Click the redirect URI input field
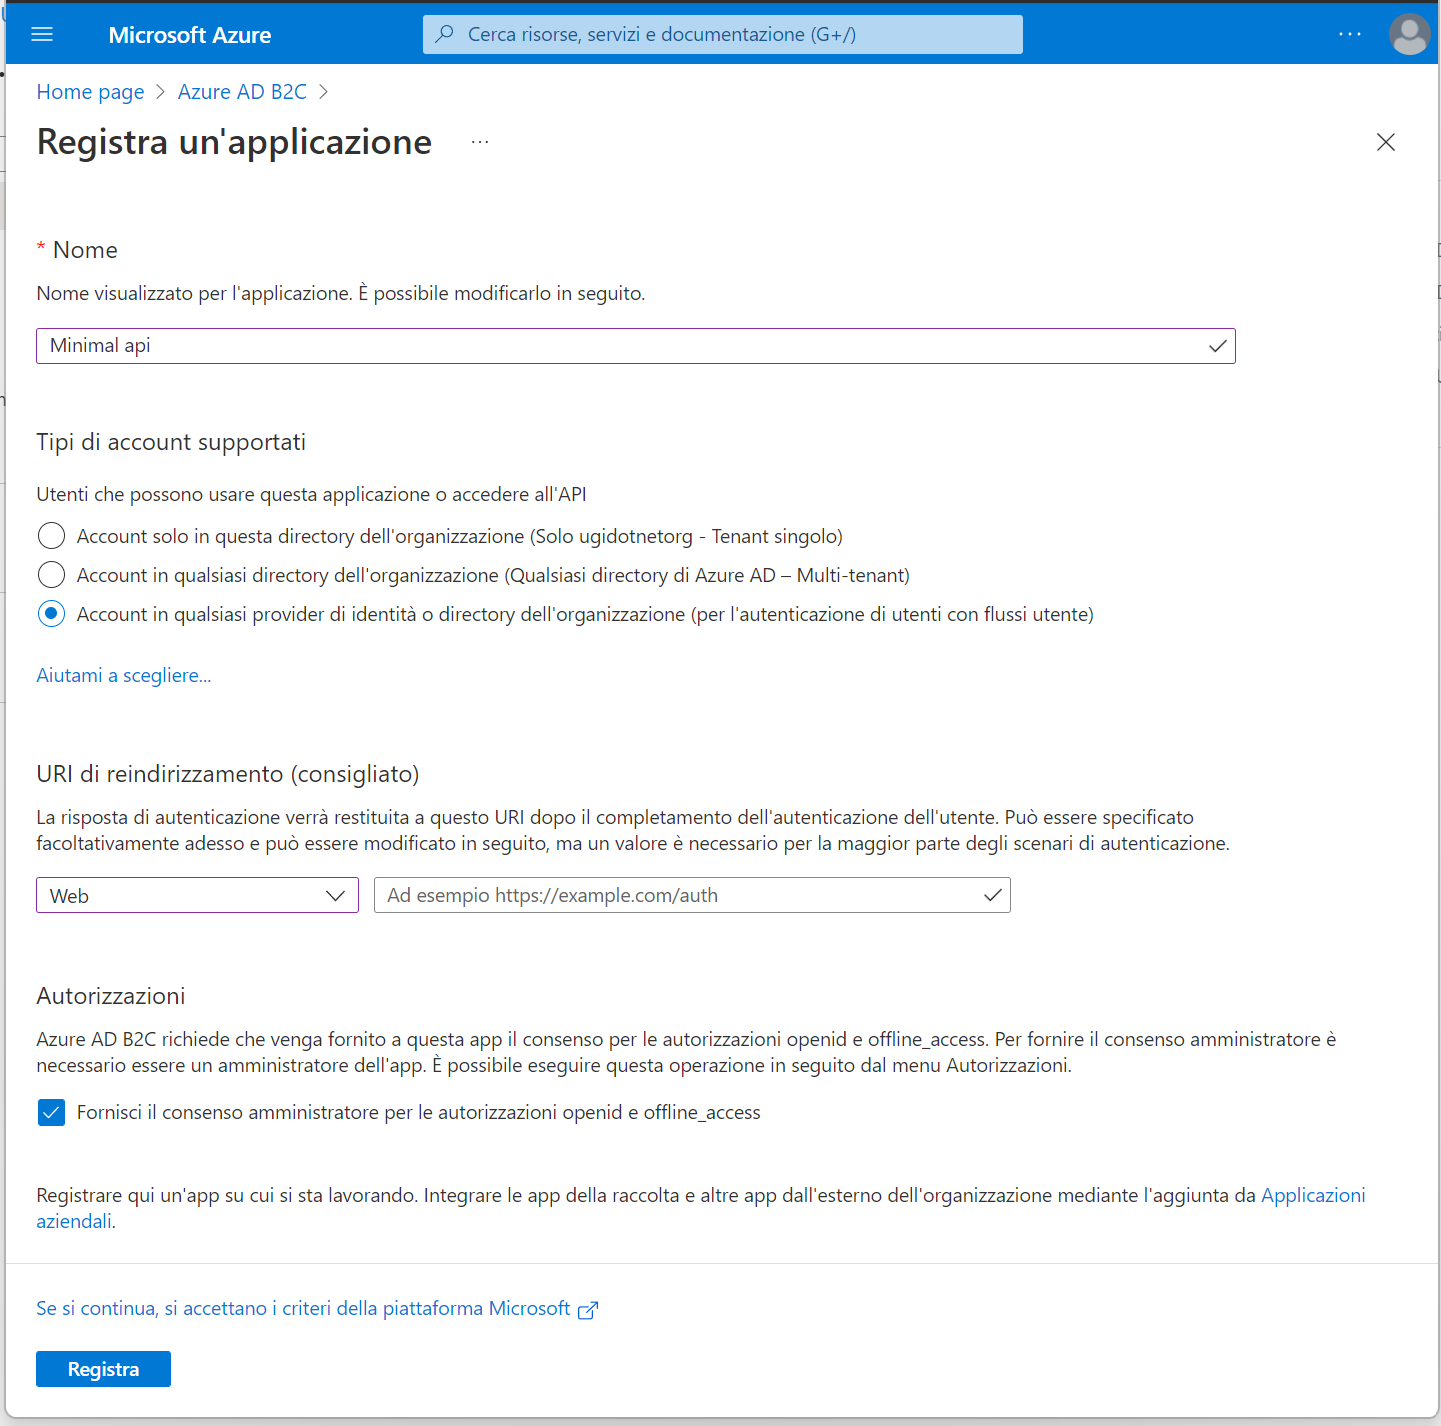The image size is (1441, 1426). (x=692, y=895)
